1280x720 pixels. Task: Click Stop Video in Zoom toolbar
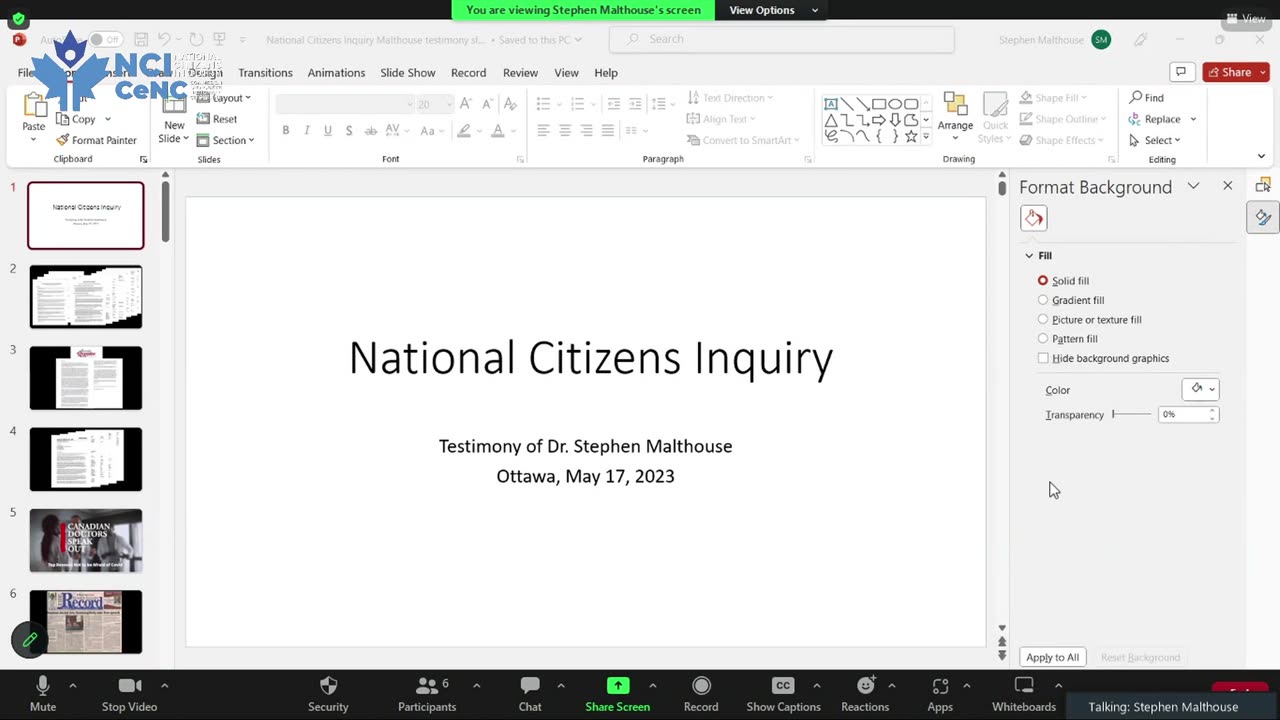coord(129,693)
